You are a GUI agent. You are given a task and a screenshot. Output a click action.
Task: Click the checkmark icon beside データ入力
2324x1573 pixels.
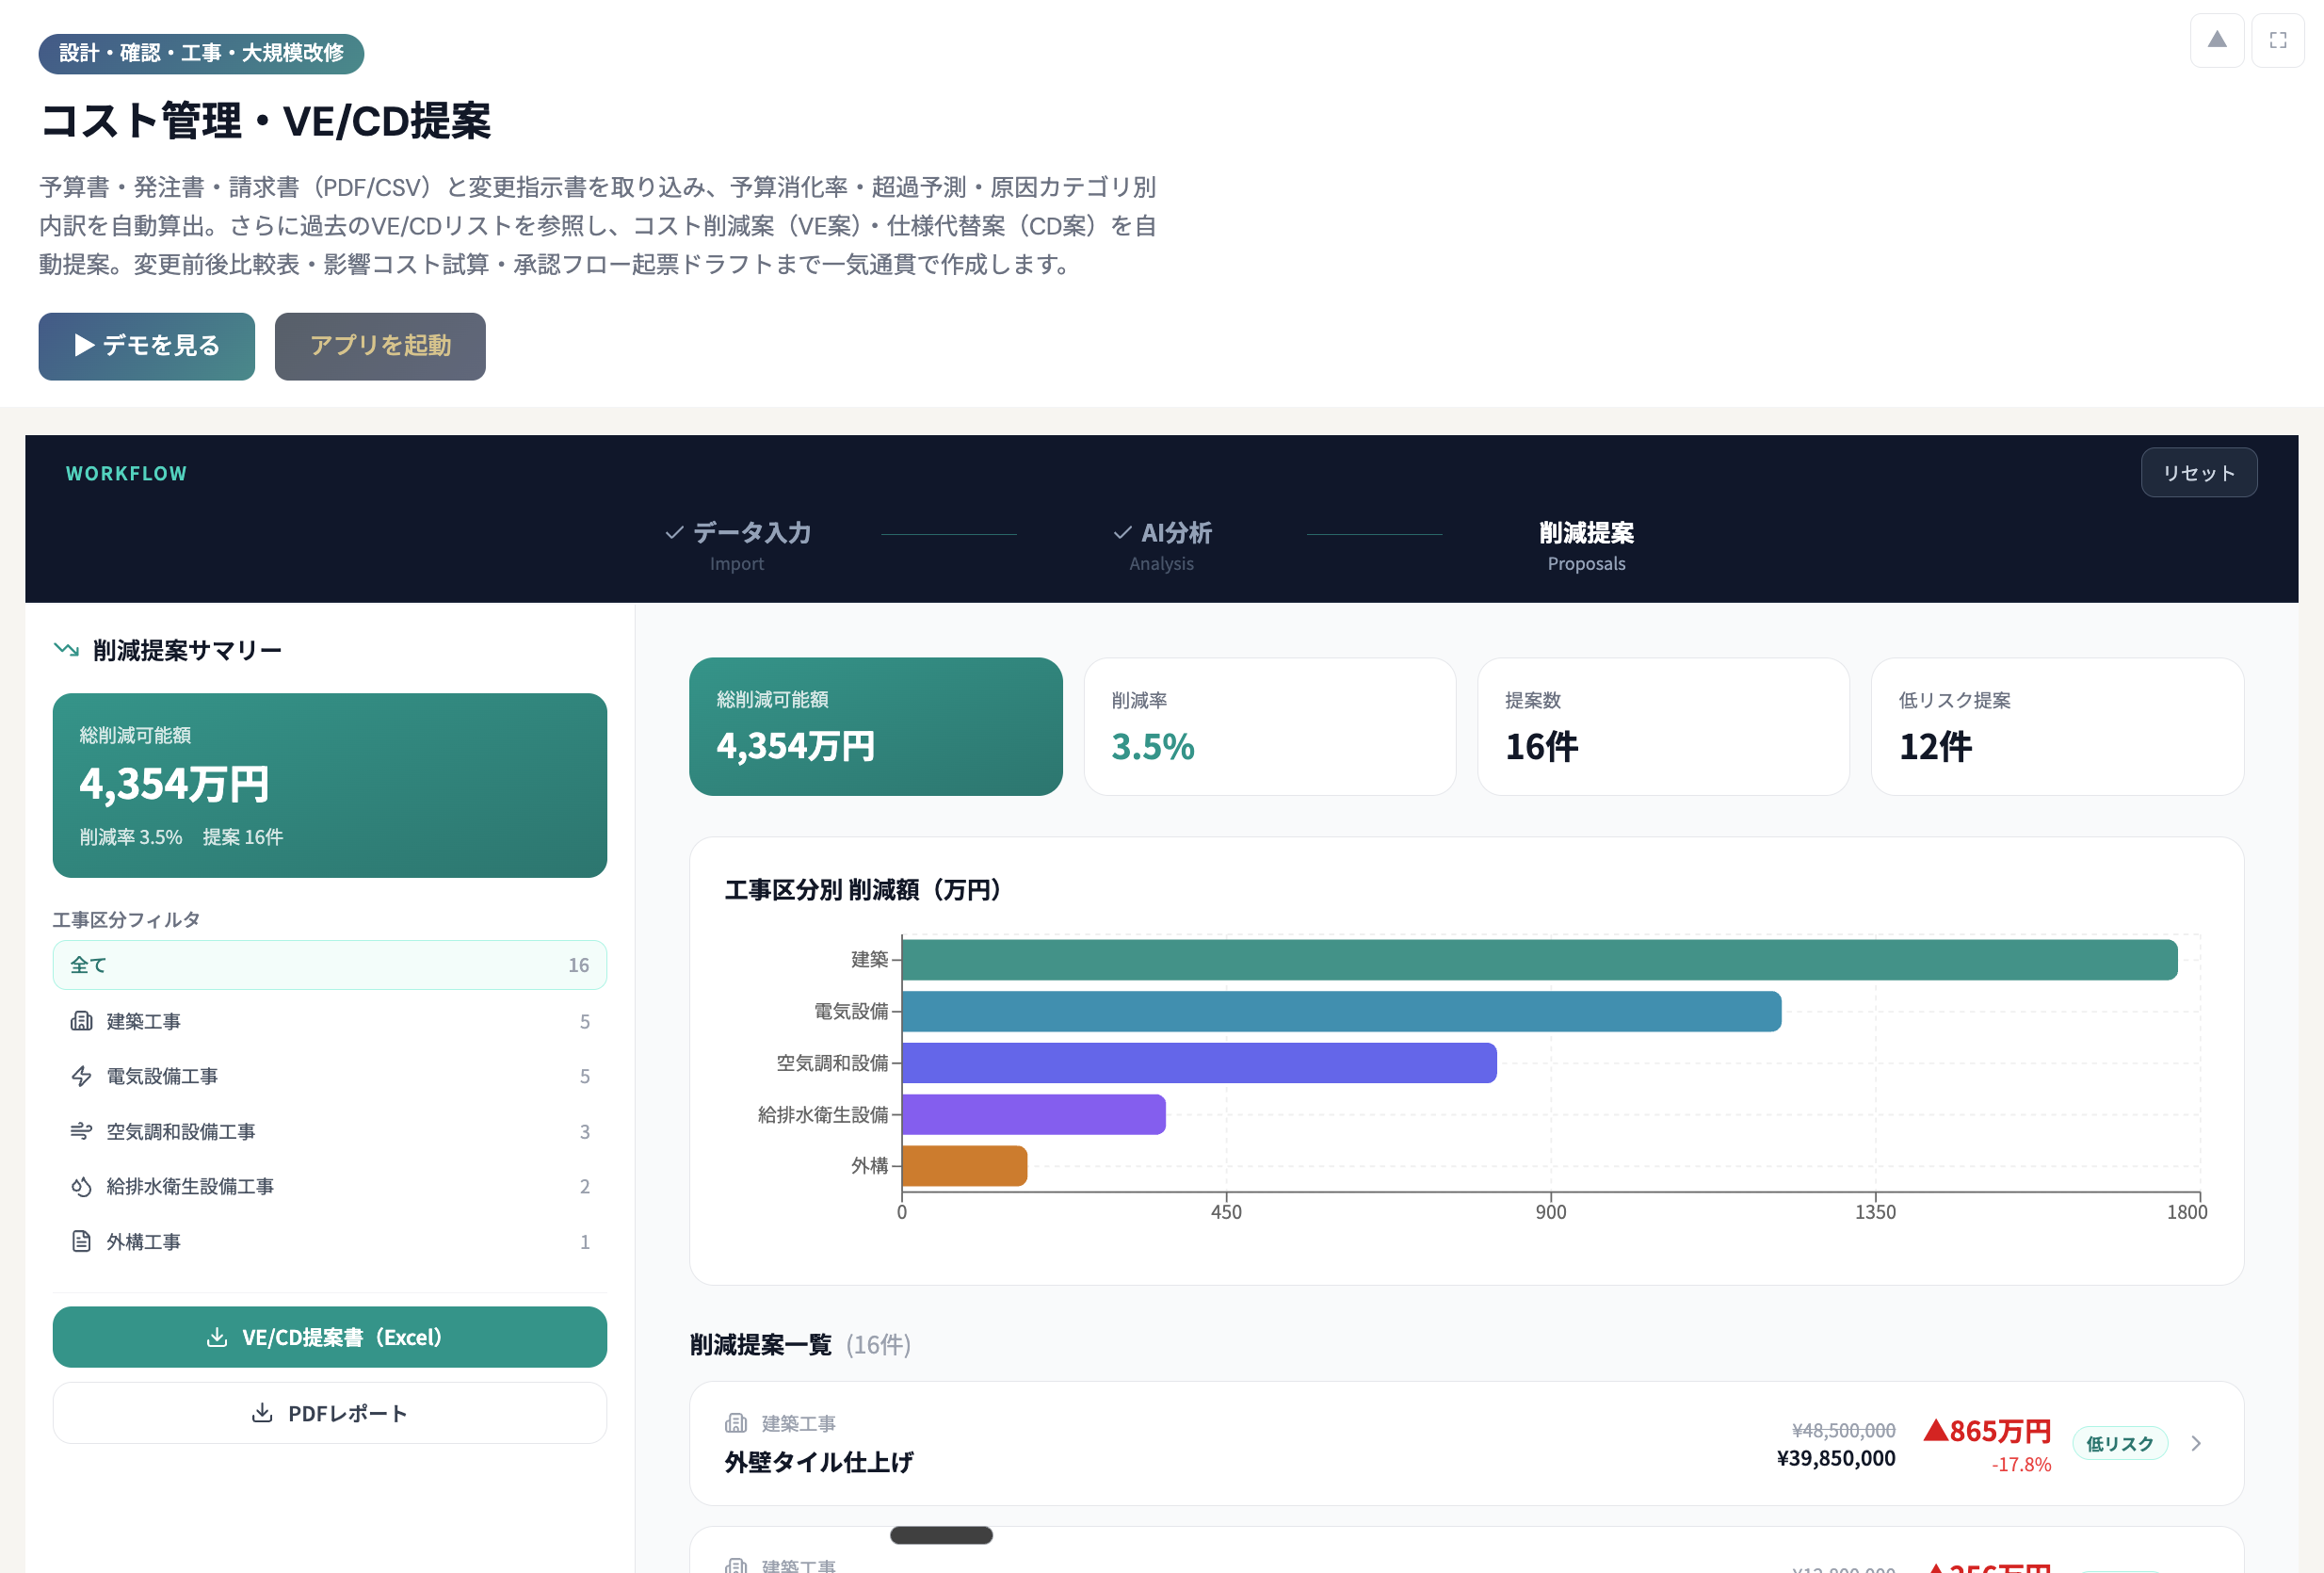coord(675,533)
